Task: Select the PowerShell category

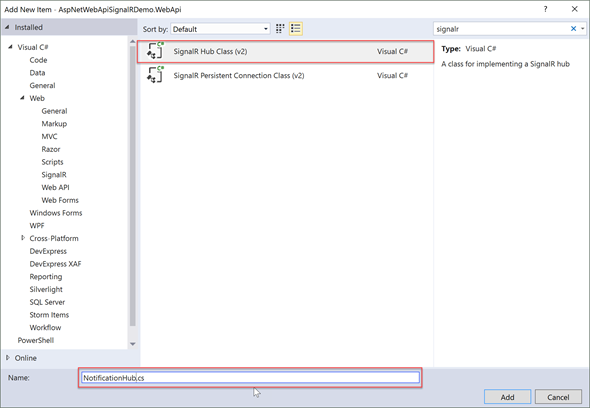Action: pyautogui.click(x=36, y=340)
